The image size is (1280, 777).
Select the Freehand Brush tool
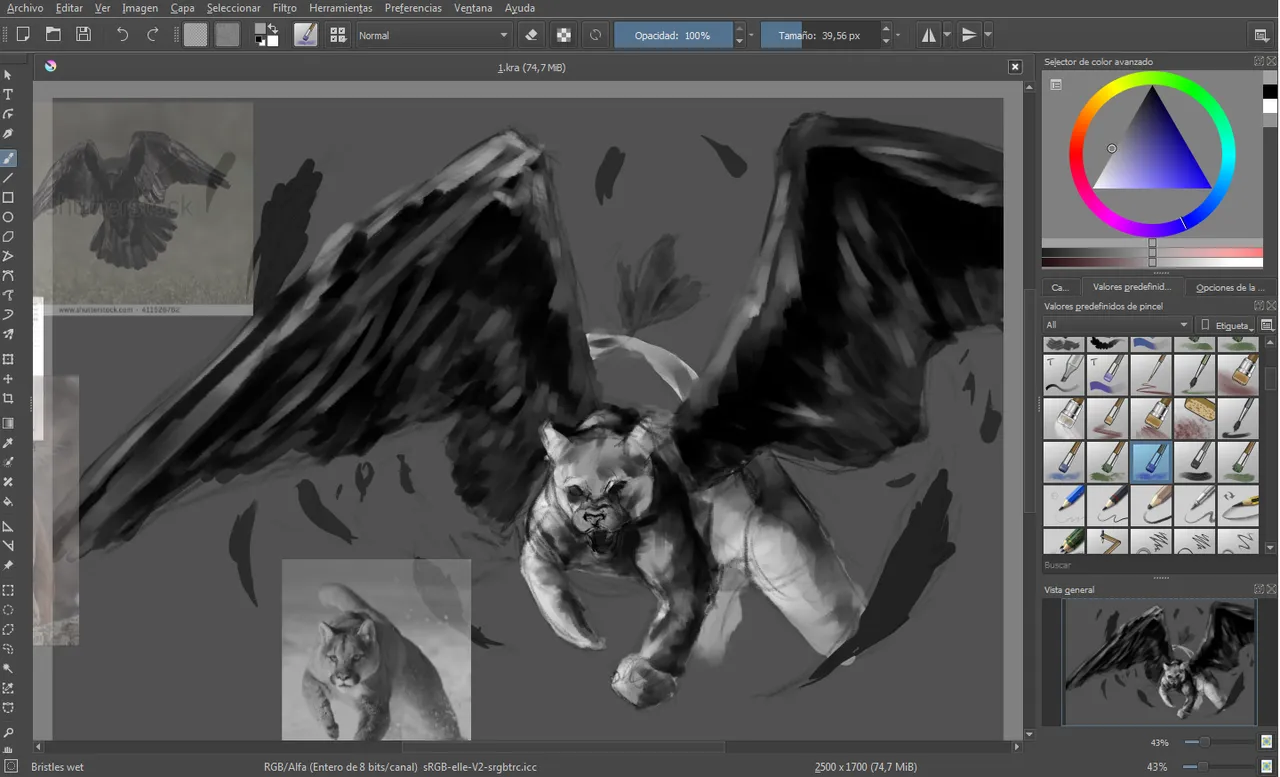8,158
